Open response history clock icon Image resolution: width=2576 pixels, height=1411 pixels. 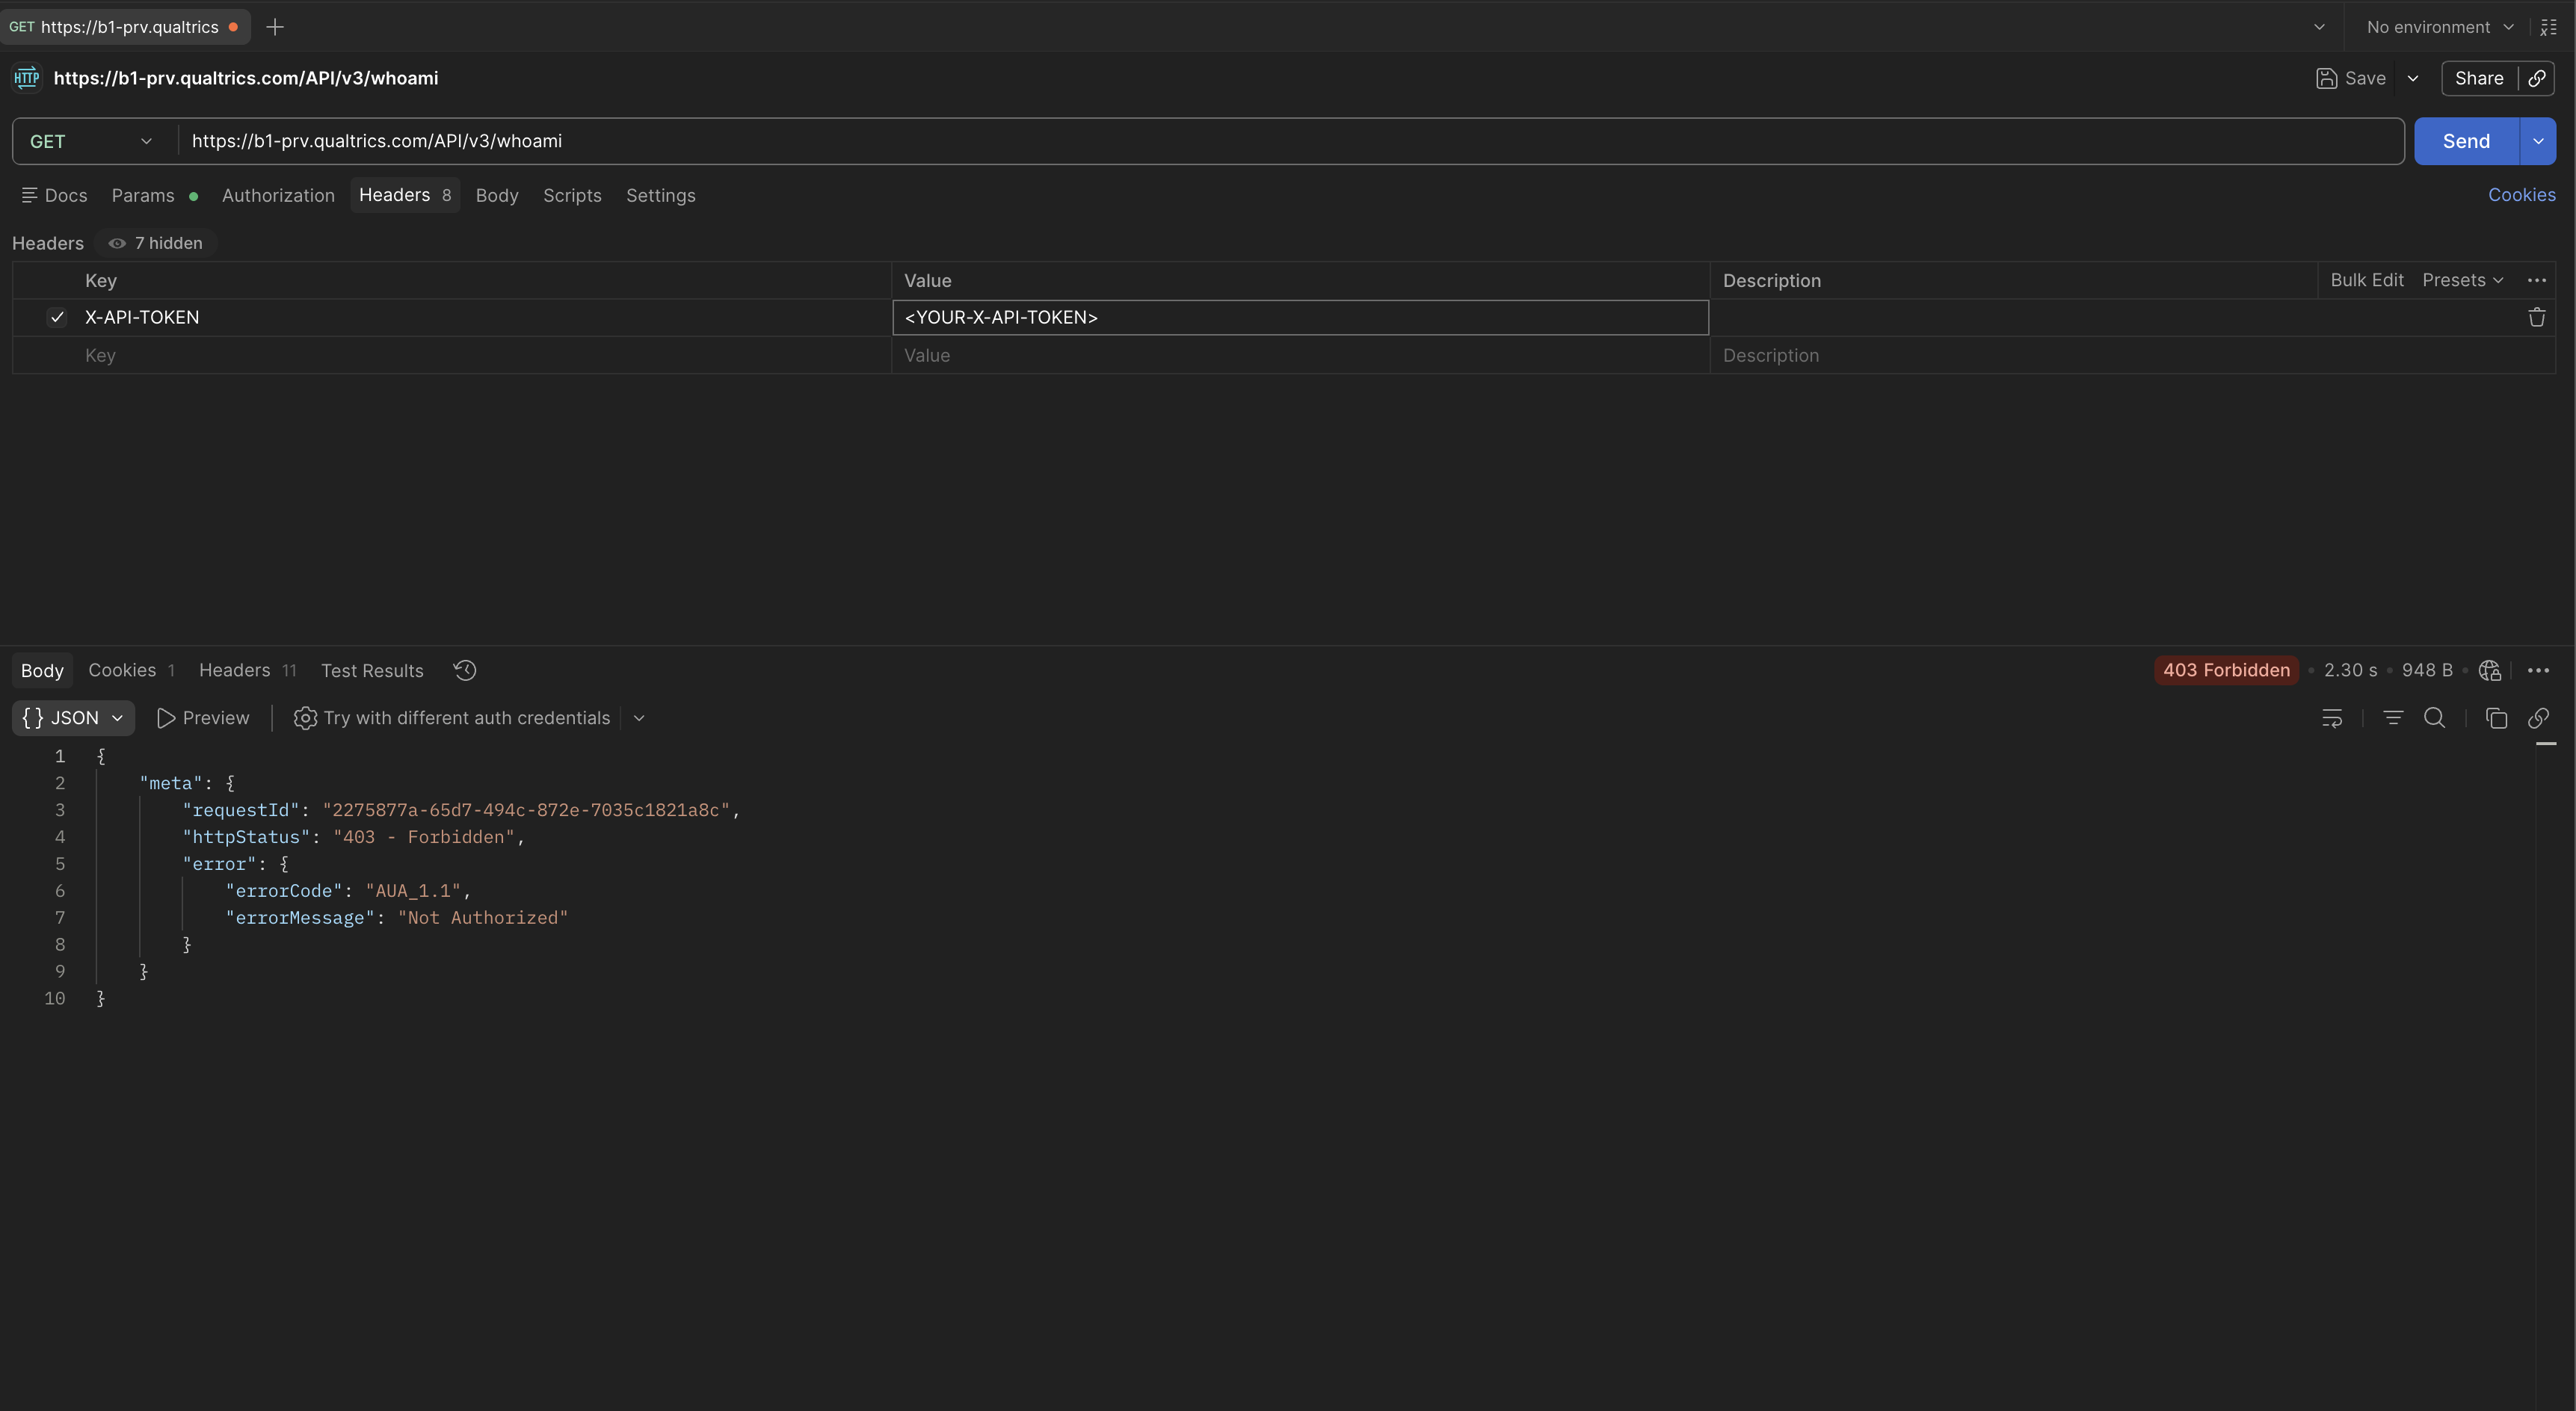[465, 670]
